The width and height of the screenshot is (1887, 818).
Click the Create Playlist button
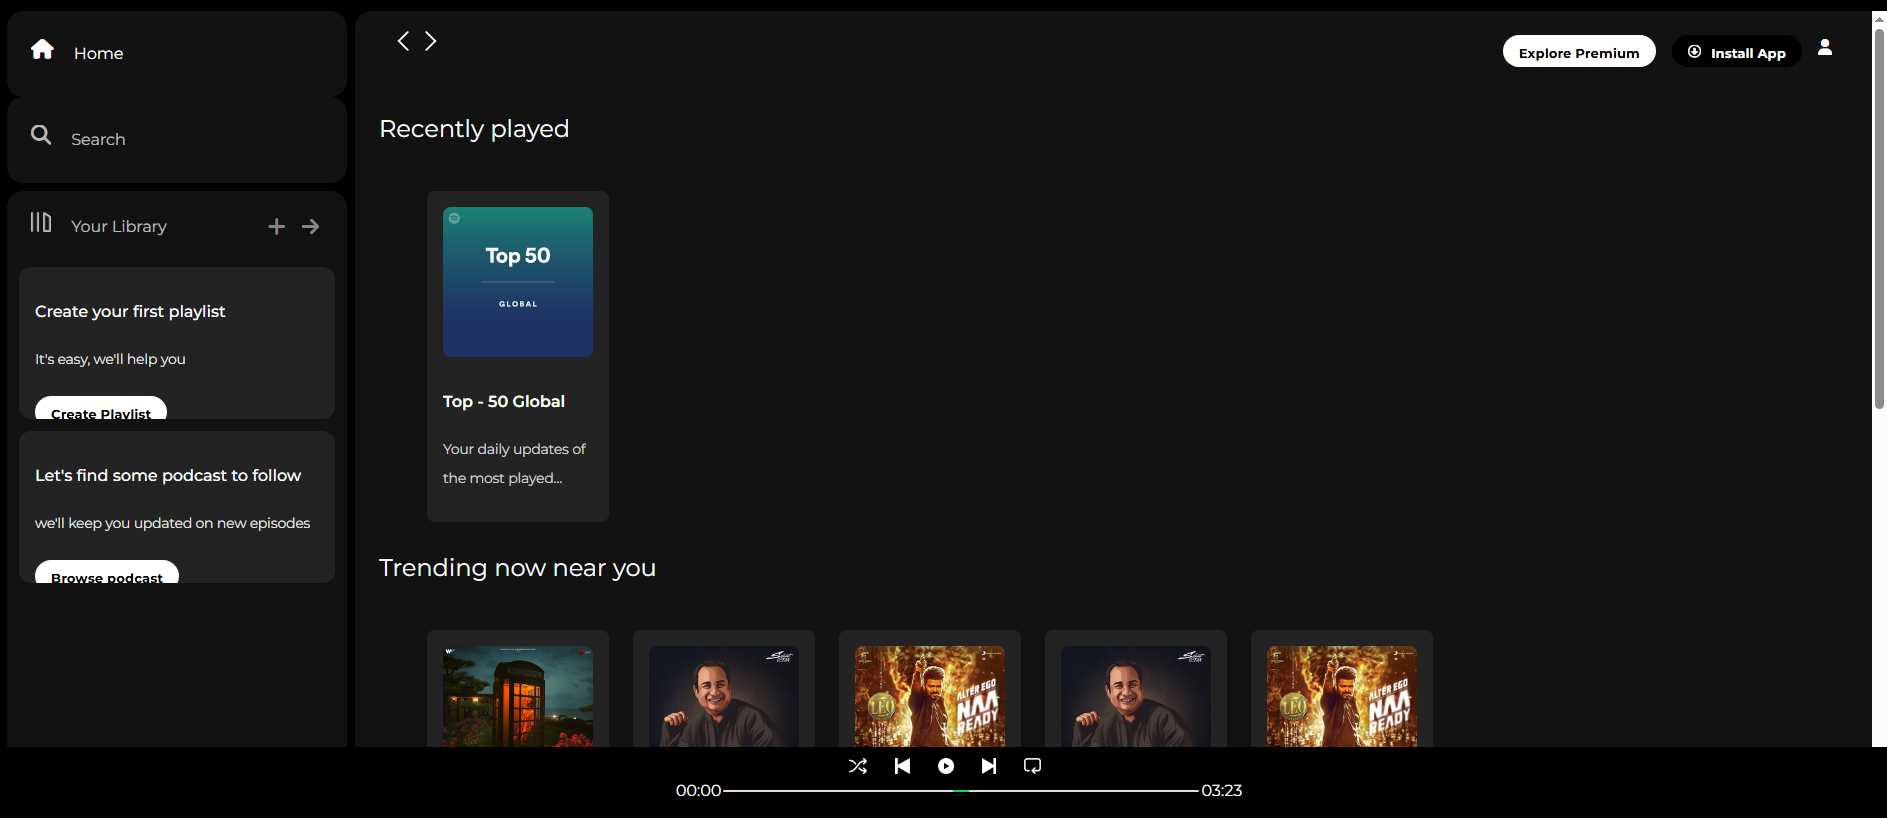[x=101, y=409]
